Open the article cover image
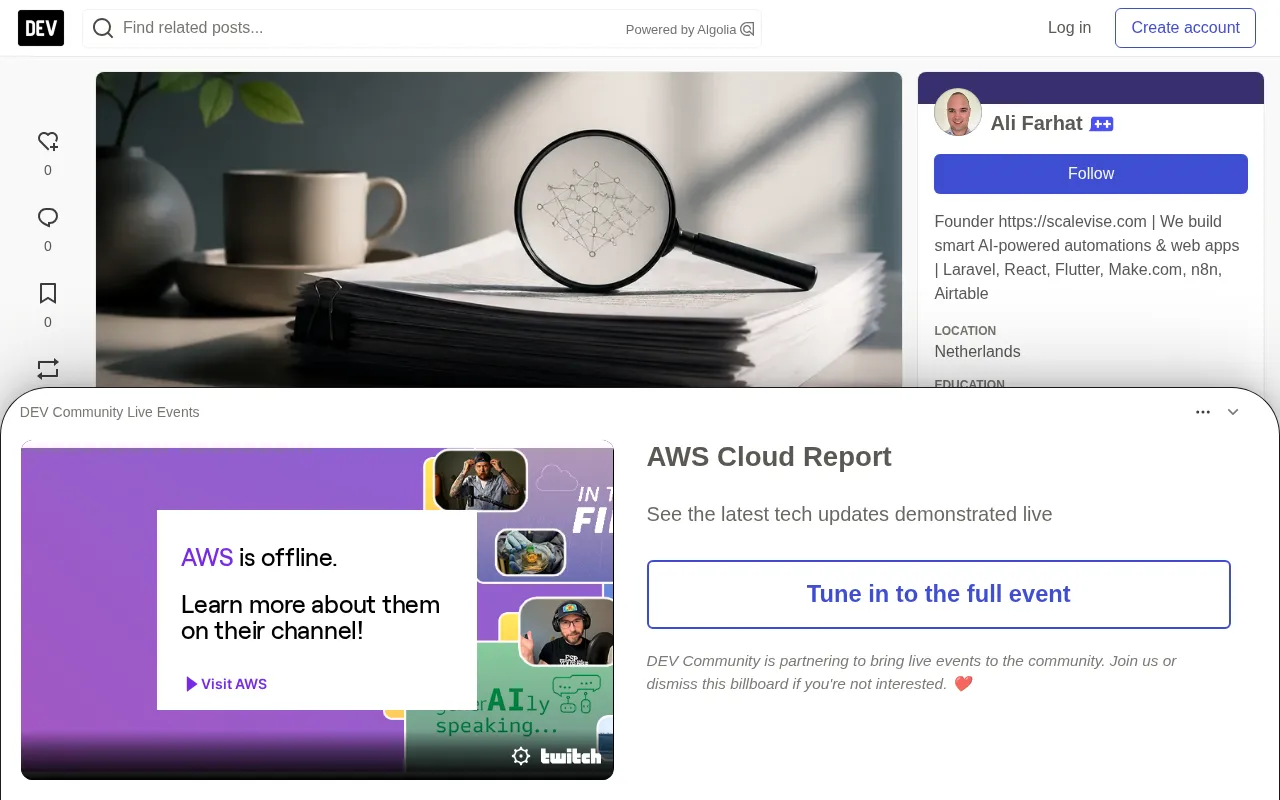 [x=499, y=230]
